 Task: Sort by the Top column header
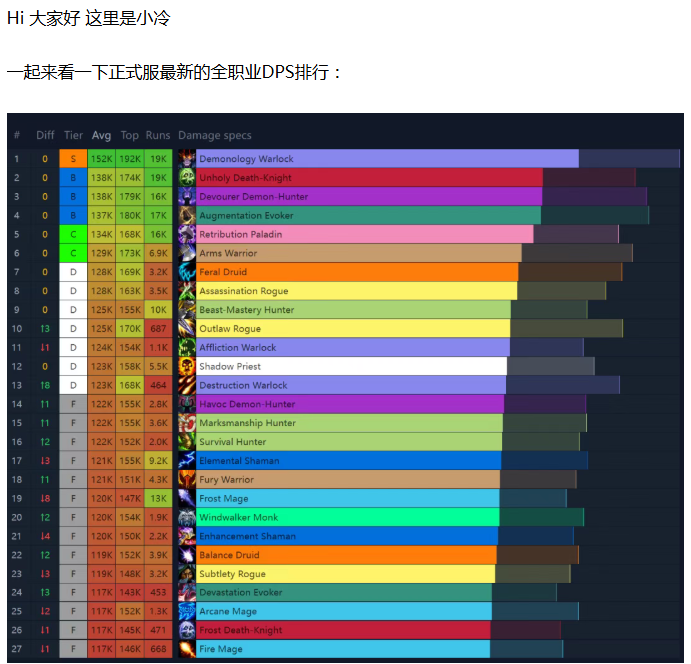point(130,136)
